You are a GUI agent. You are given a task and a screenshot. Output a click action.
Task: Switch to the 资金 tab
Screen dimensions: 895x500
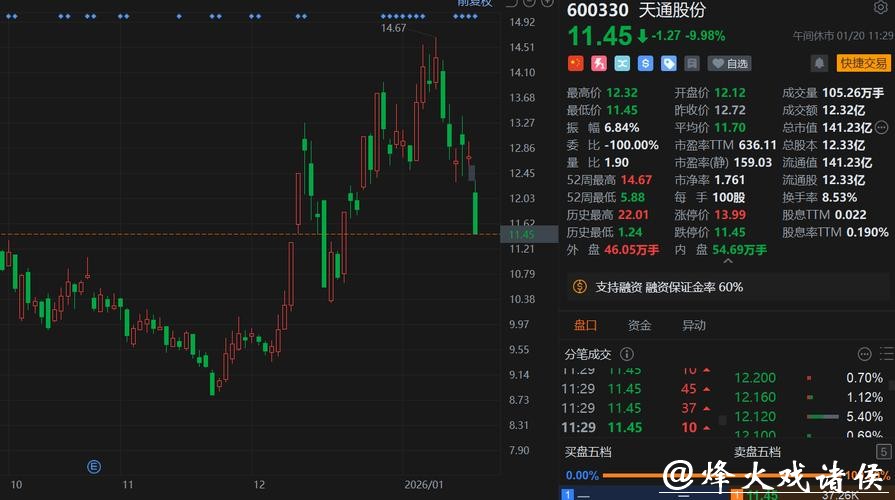click(x=639, y=325)
